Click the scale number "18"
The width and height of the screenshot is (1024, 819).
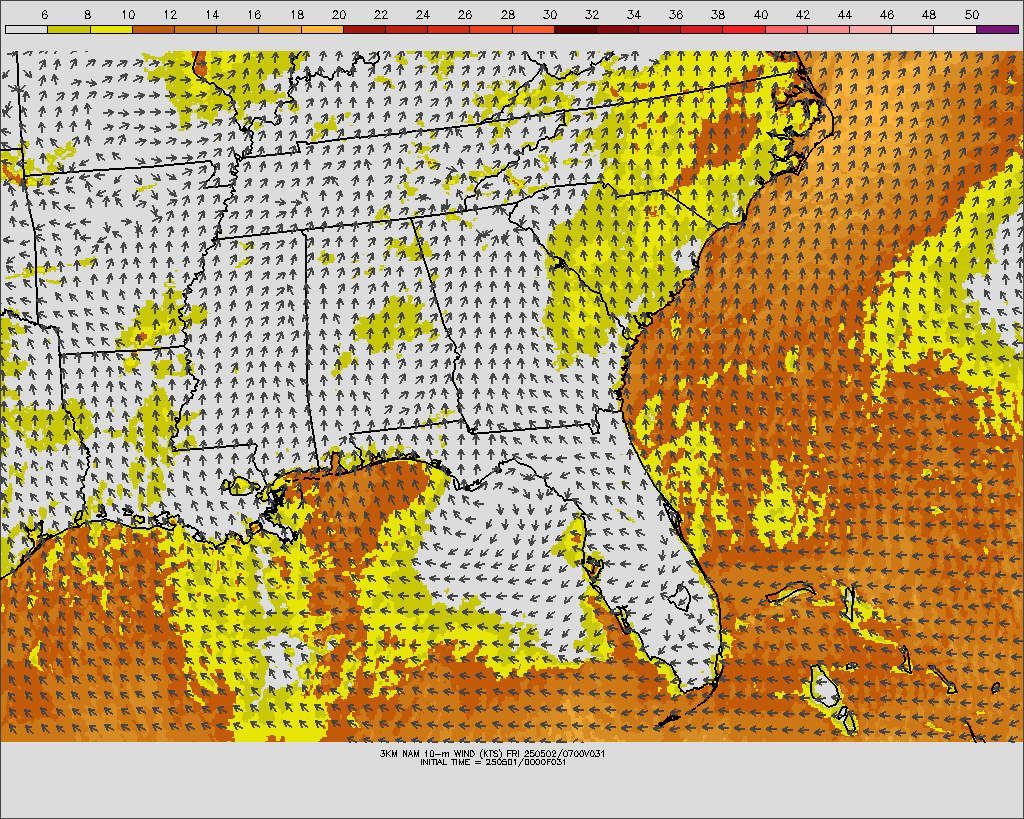click(x=296, y=14)
